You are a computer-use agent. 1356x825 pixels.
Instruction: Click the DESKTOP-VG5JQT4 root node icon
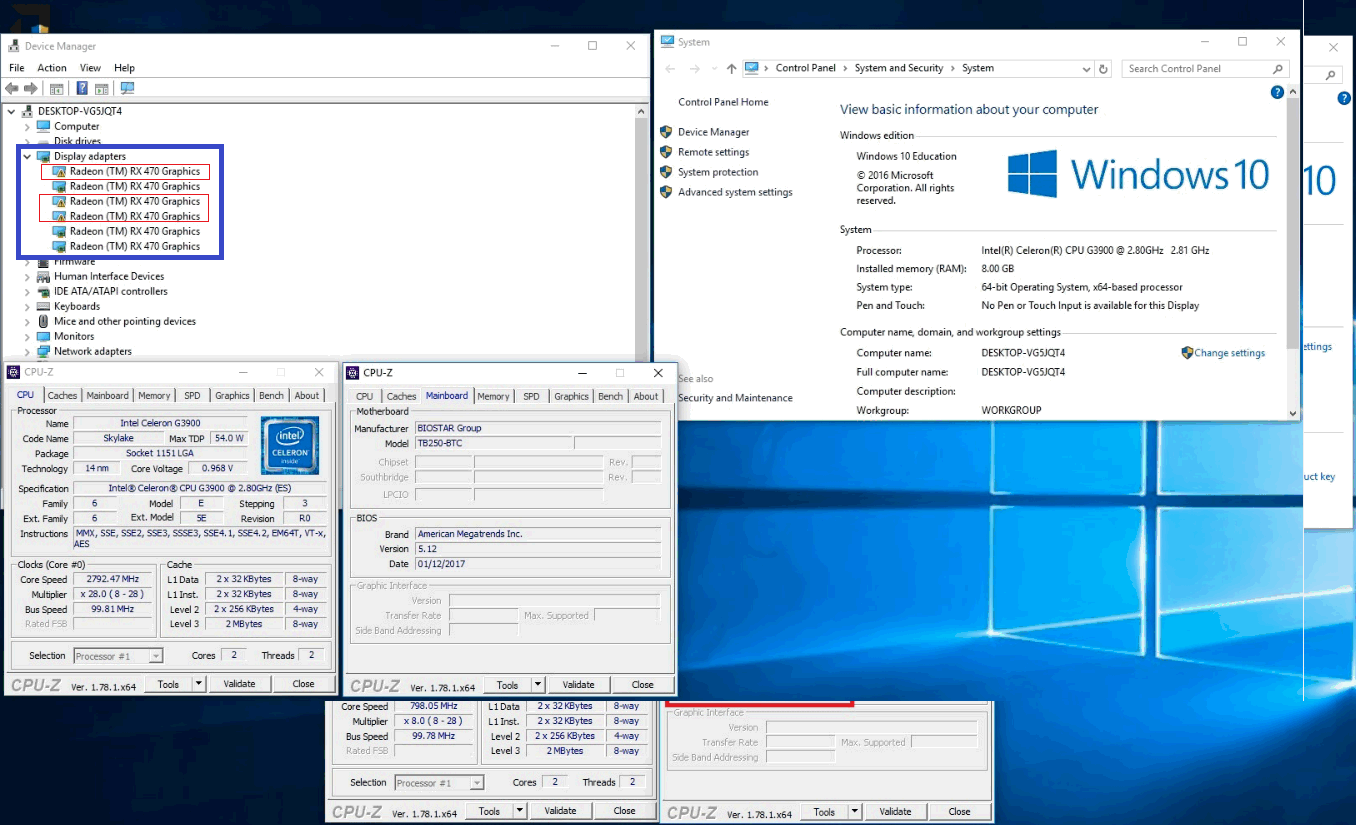pos(28,111)
